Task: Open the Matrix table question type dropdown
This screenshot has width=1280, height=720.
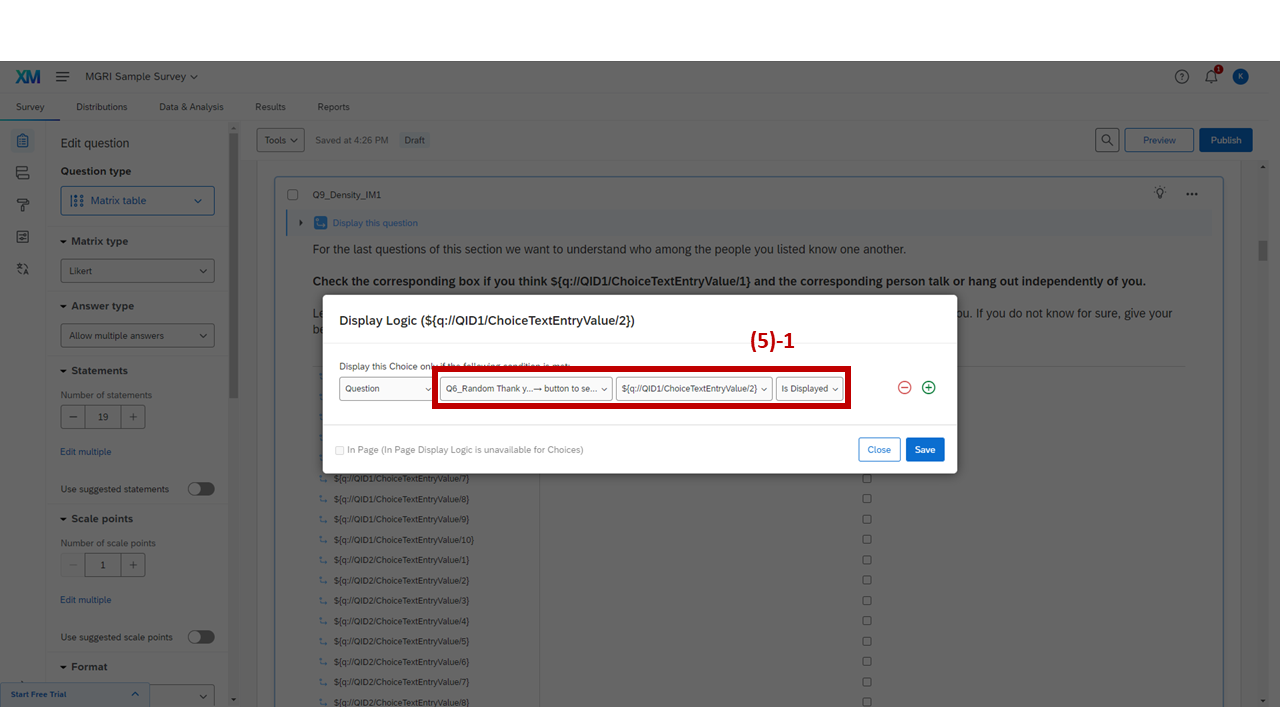Action: [137, 201]
